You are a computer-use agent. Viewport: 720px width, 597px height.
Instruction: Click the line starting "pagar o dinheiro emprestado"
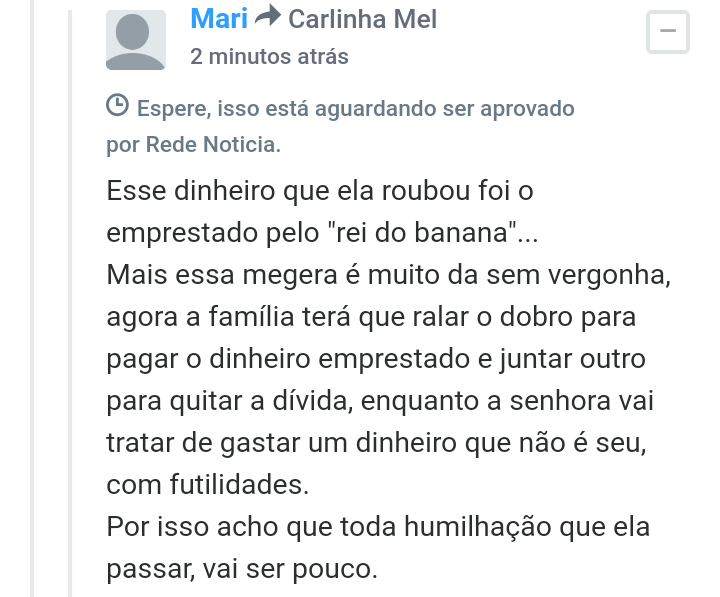coord(376,359)
